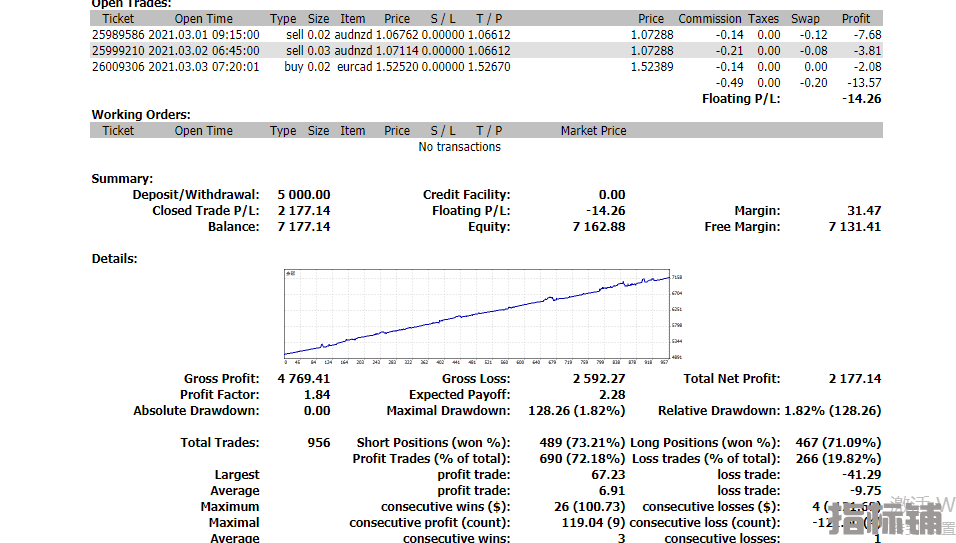Click Profit Factor value 1.84

click(x=317, y=394)
